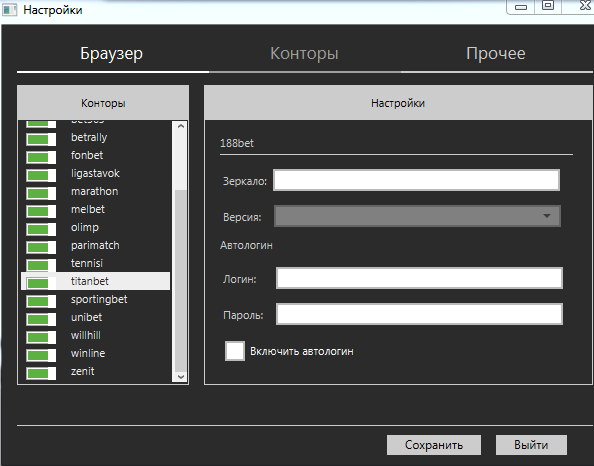The width and height of the screenshot is (594, 466).
Task: Toggle the fonbet bookmaker switch
Action: [41, 157]
